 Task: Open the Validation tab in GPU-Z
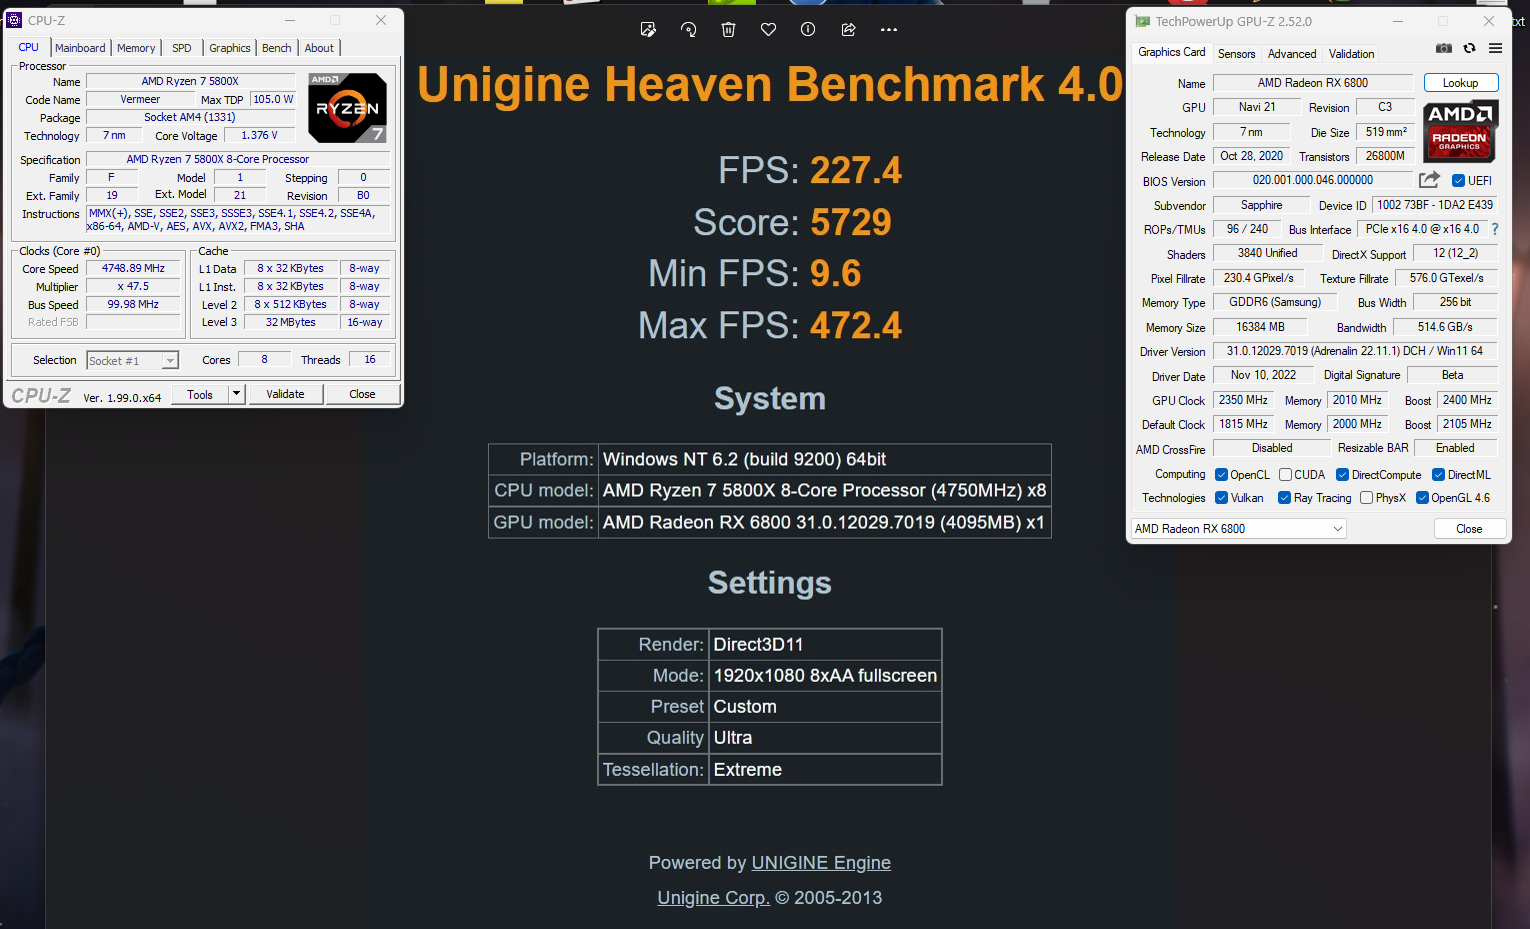coord(1351,54)
